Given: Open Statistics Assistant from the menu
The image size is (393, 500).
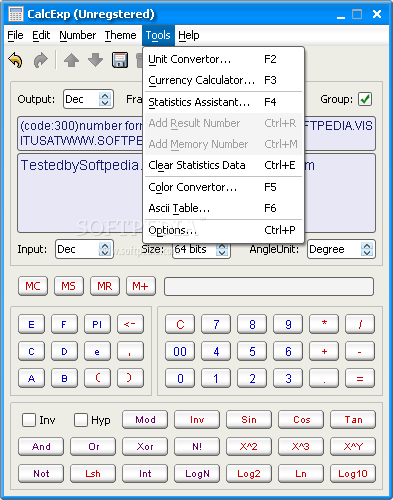Looking at the screenshot, I should (x=223, y=102).
